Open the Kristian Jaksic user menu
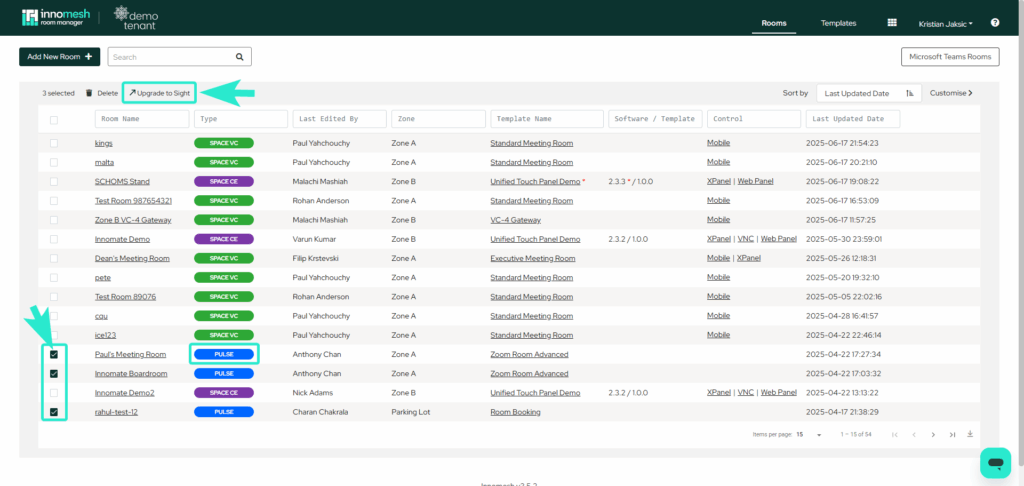The height and width of the screenshot is (486, 1024). (x=946, y=23)
